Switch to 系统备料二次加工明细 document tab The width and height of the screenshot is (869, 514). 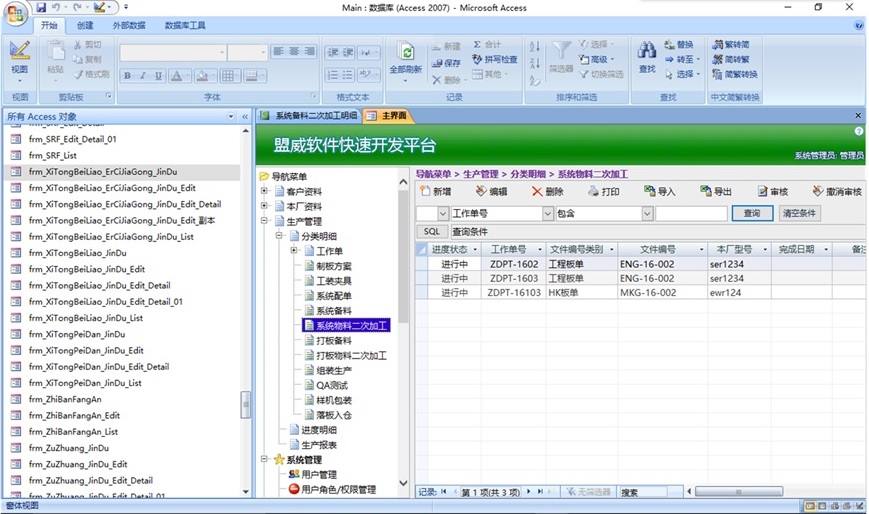click(309, 116)
